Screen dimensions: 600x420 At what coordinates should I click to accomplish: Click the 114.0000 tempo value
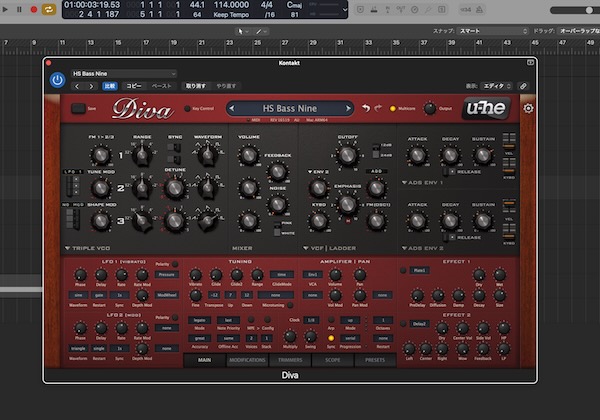click(231, 5)
